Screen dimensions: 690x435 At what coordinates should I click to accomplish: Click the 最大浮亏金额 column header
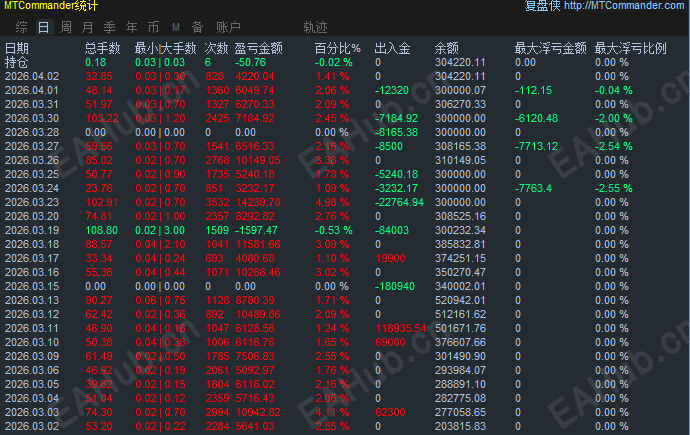pyautogui.click(x=551, y=48)
